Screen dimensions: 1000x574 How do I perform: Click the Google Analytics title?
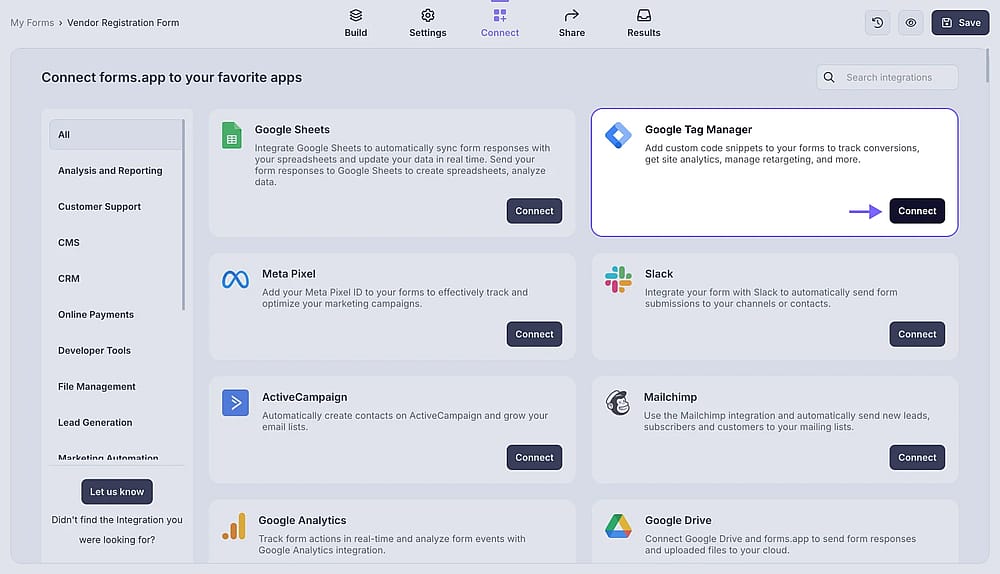[302, 520]
